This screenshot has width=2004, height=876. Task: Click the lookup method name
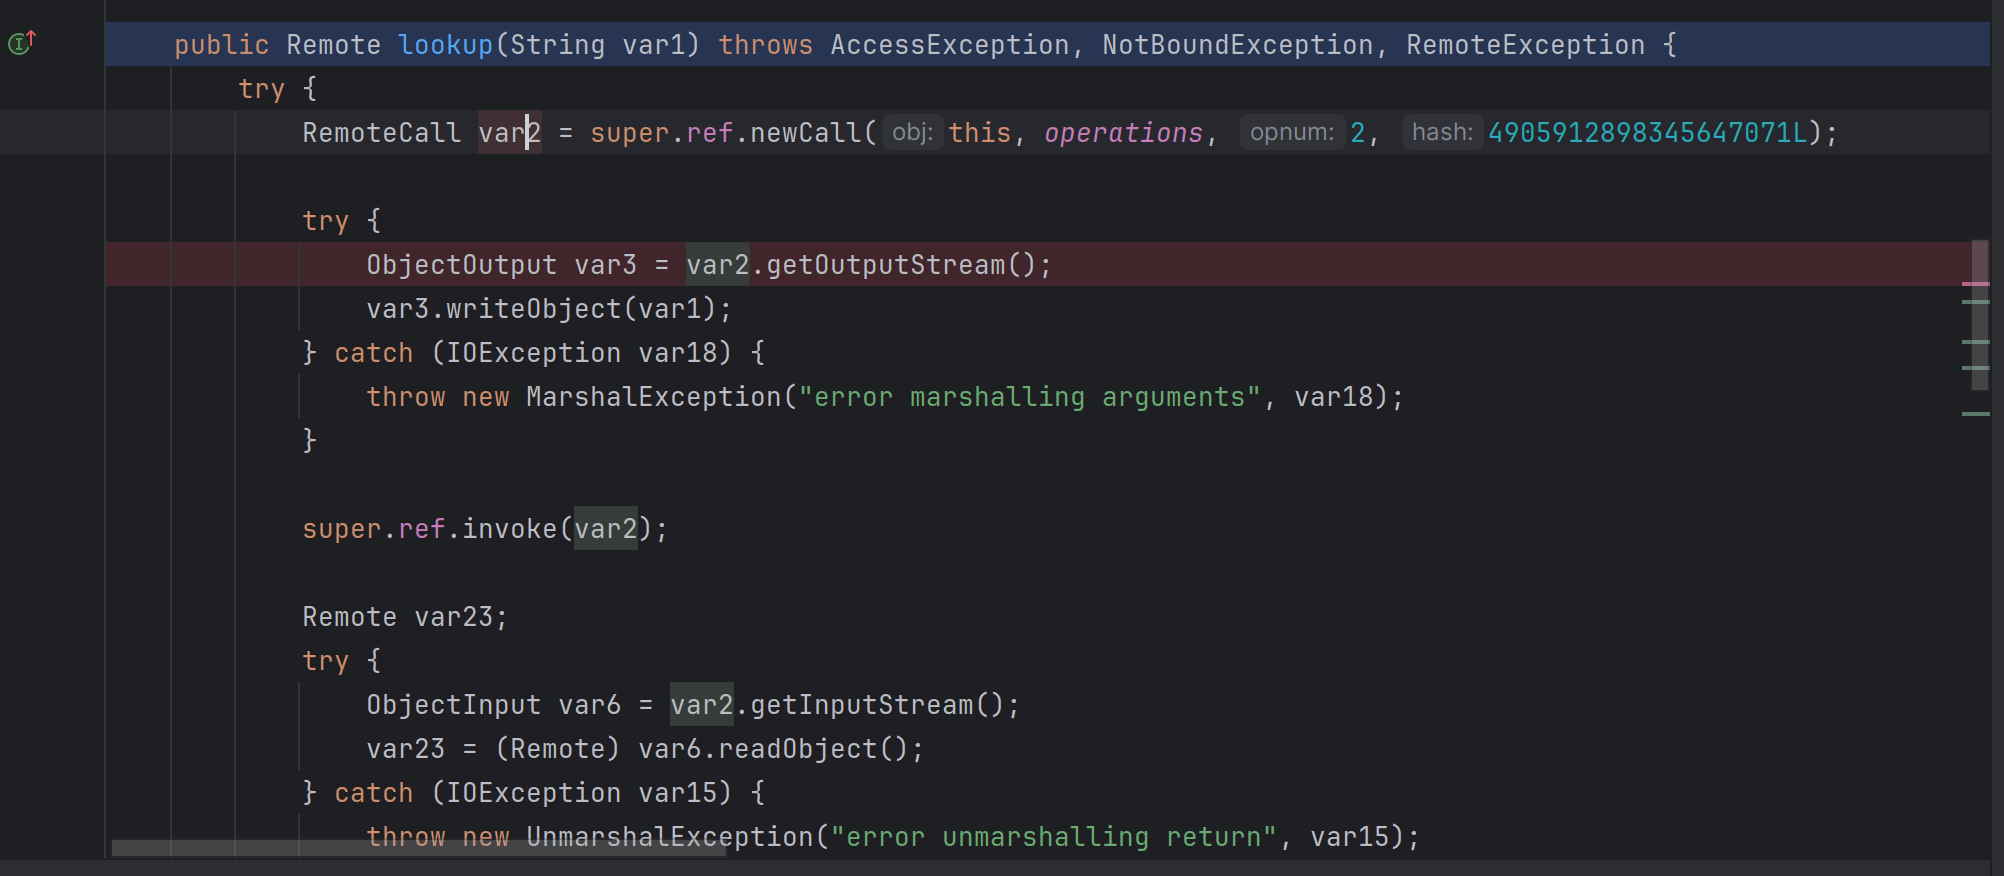coord(446,45)
